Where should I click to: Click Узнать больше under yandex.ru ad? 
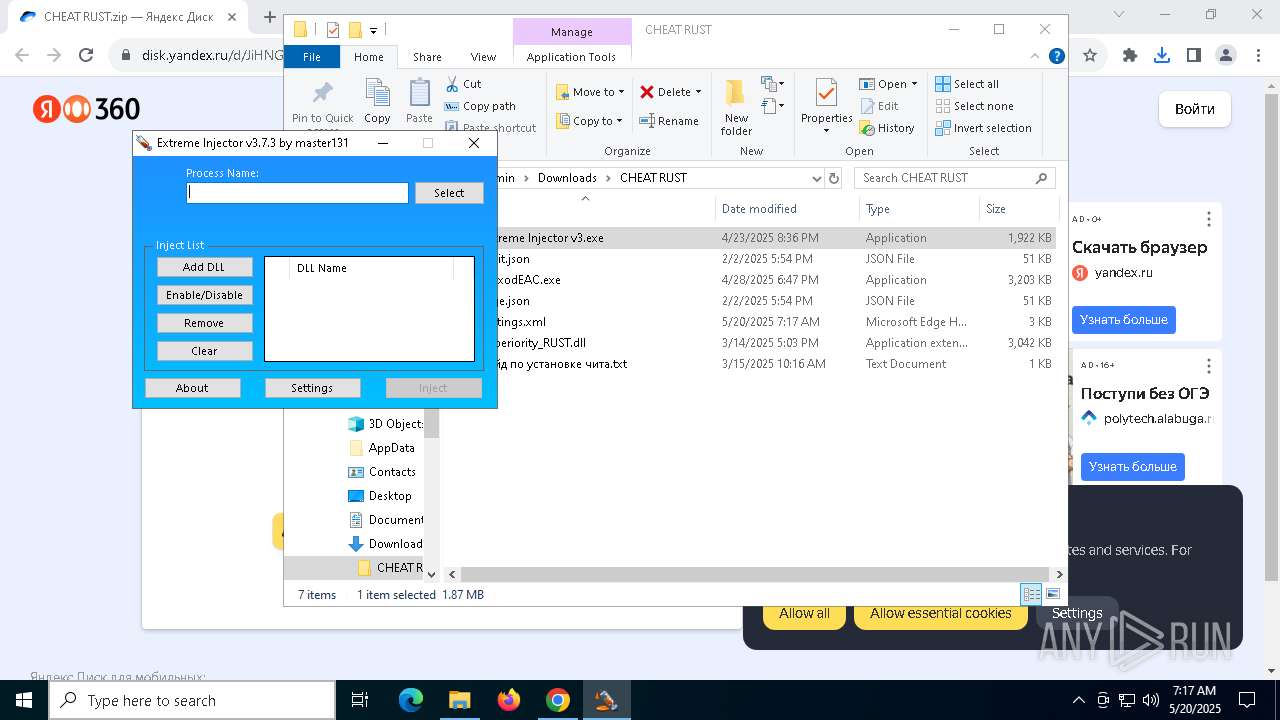(x=1124, y=320)
